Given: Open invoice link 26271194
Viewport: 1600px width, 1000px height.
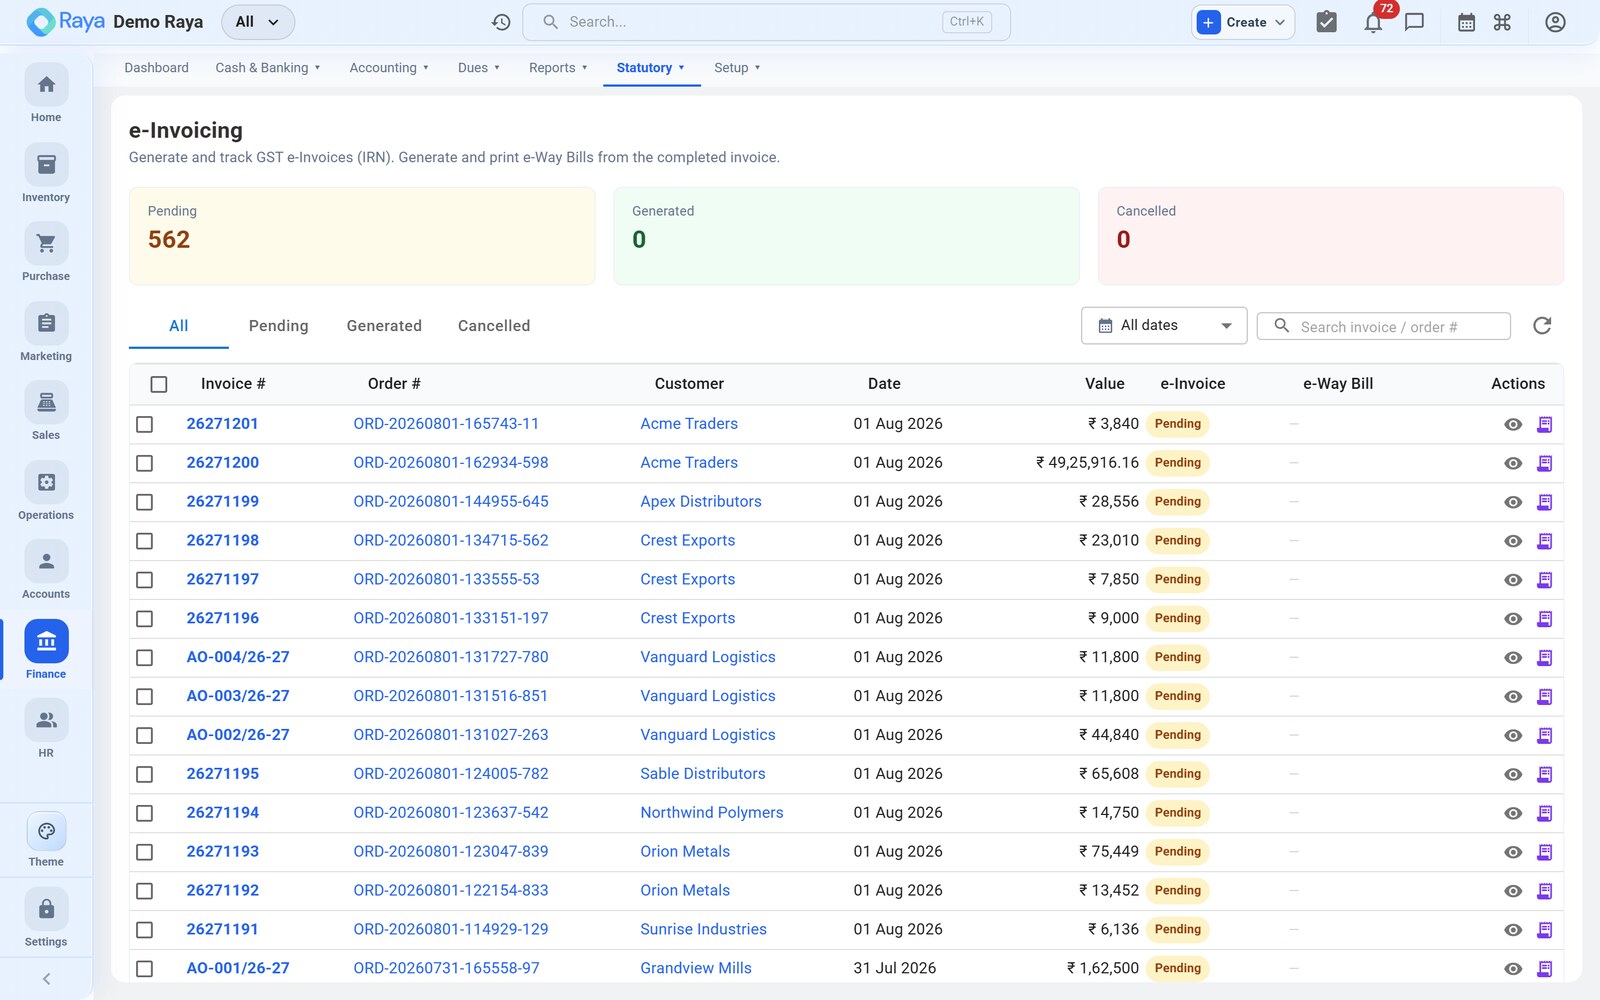Looking at the screenshot, I should pos(222,813).
